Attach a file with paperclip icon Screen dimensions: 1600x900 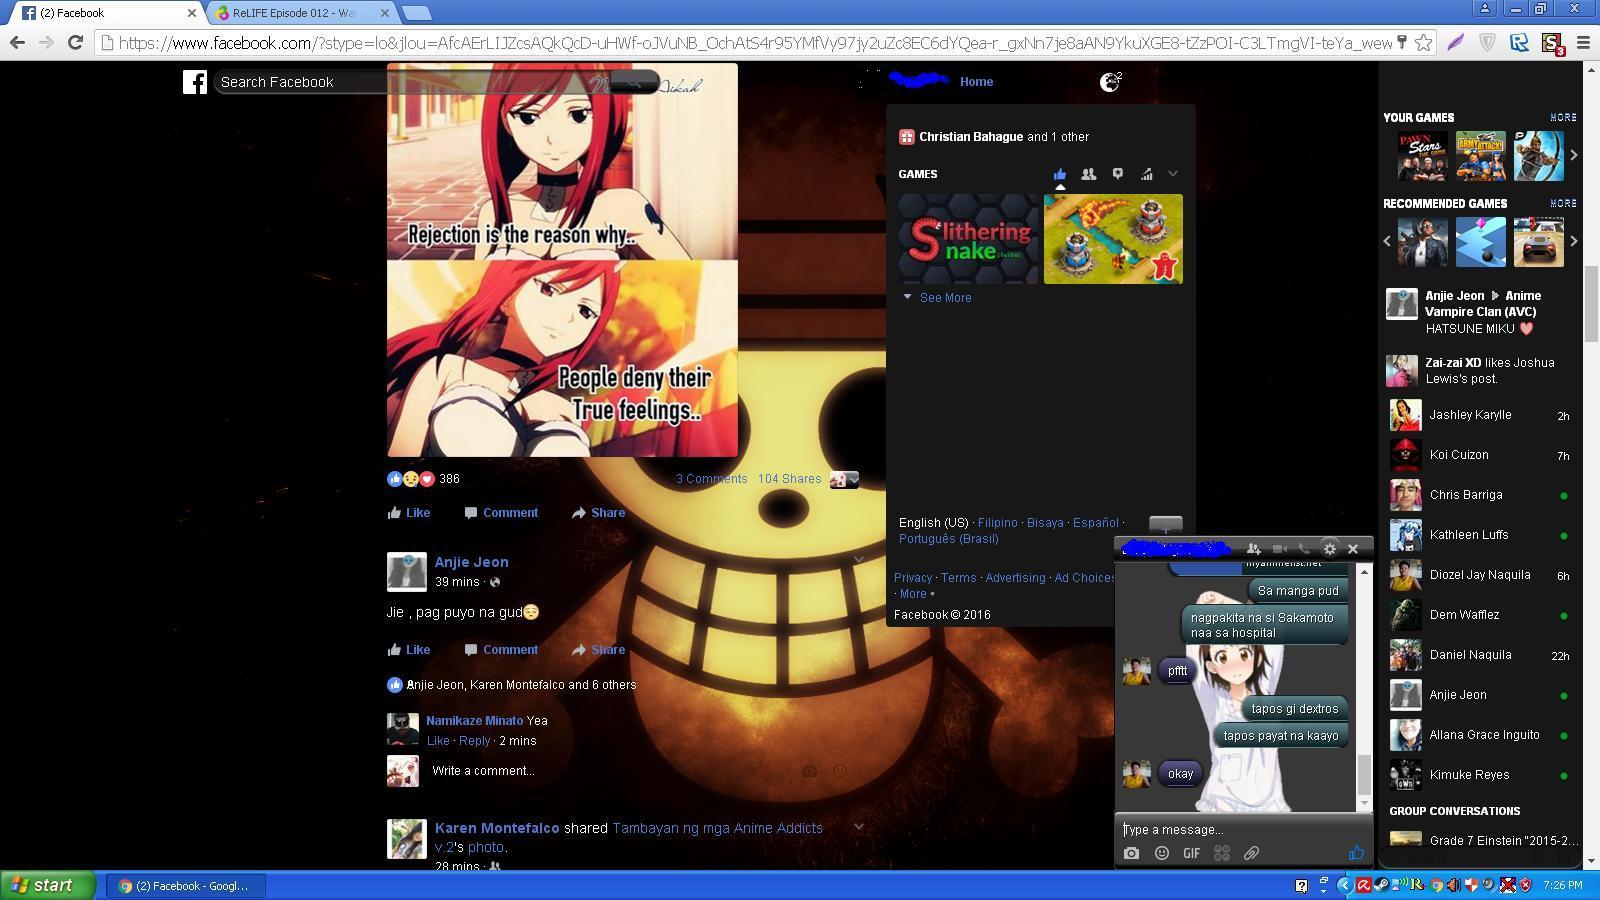tap(1251, 853)
